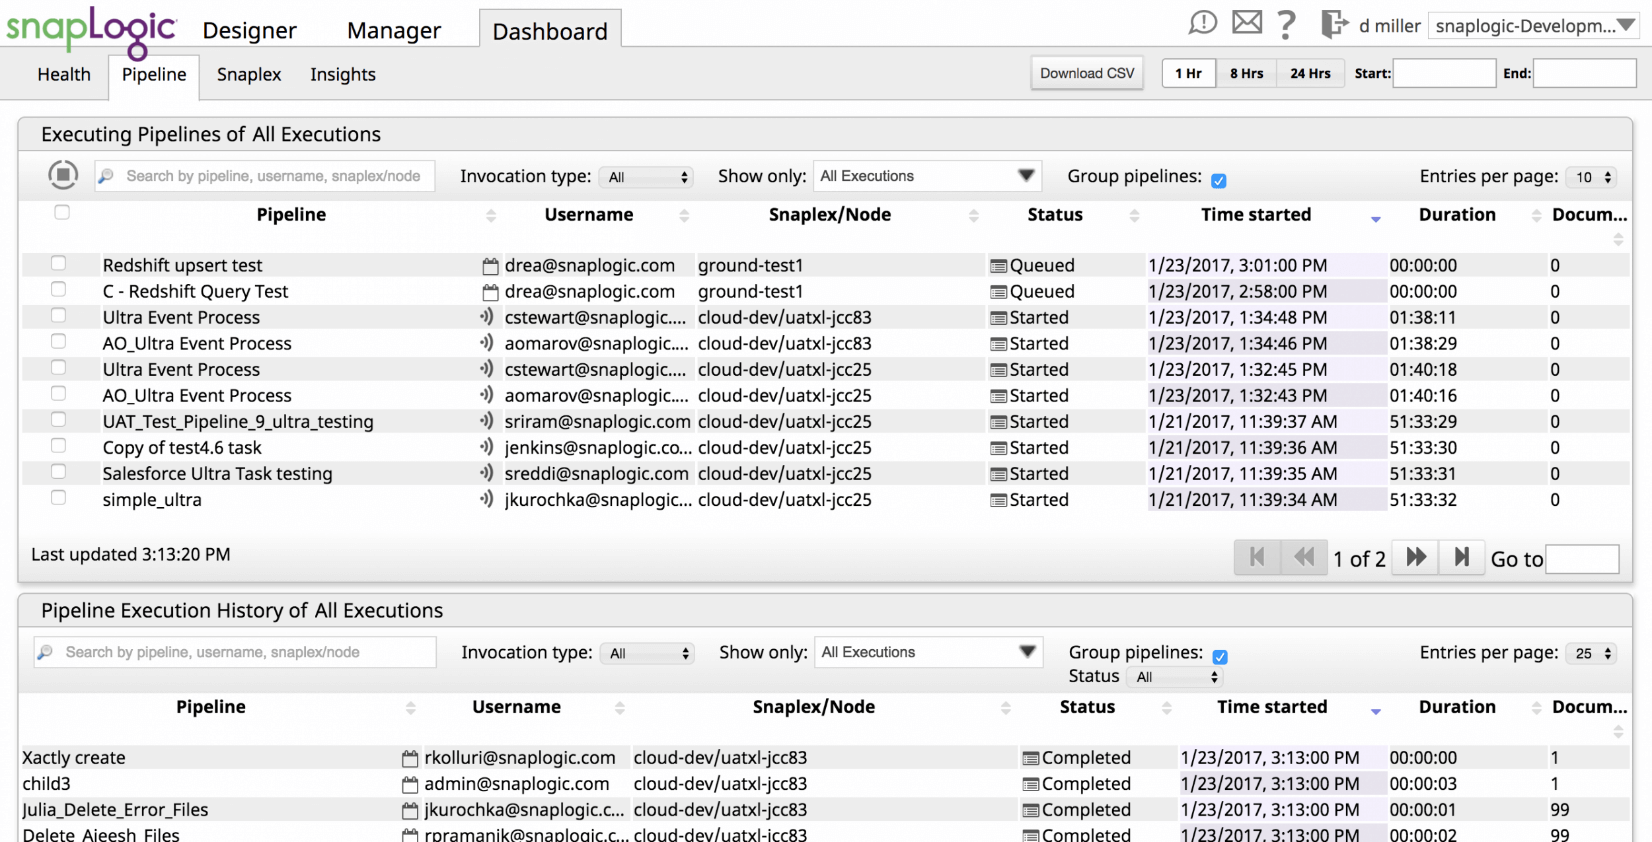This screenshot has height=842, width=1652.
Task: Go to previous page of executing pipelines
Action: (x=1304, y=557)
